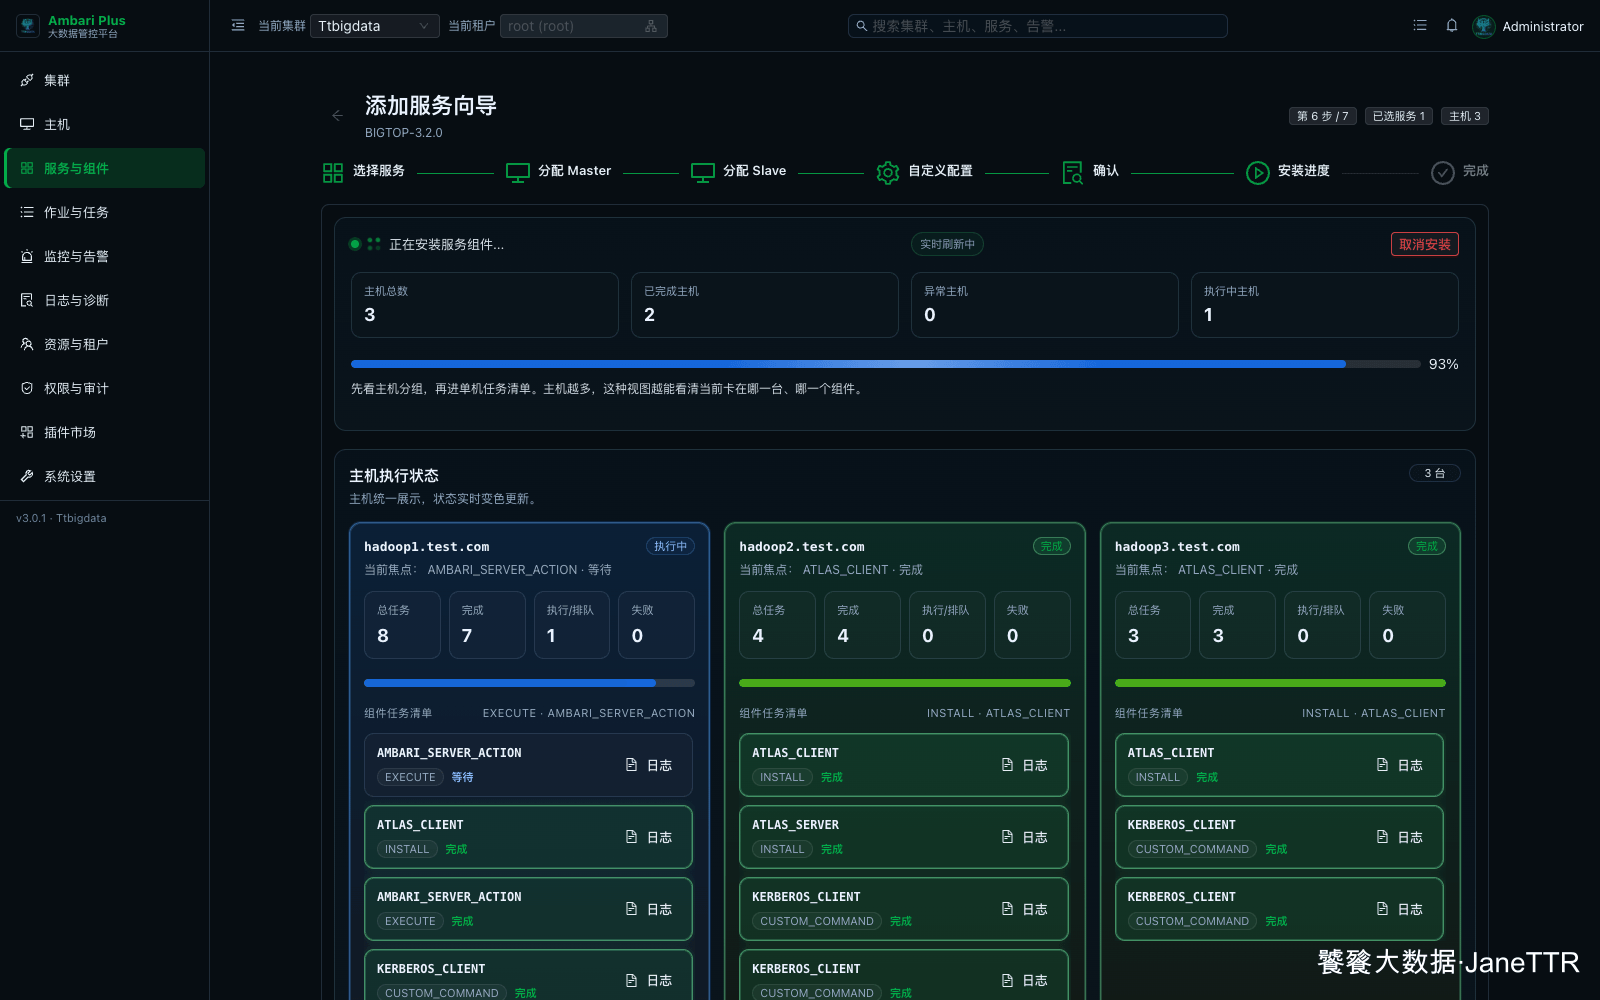This screenshot has width=1600, height=1000.
Task: Open 日志与诊断 sidebar item
Action: click(x=105, y=300)
